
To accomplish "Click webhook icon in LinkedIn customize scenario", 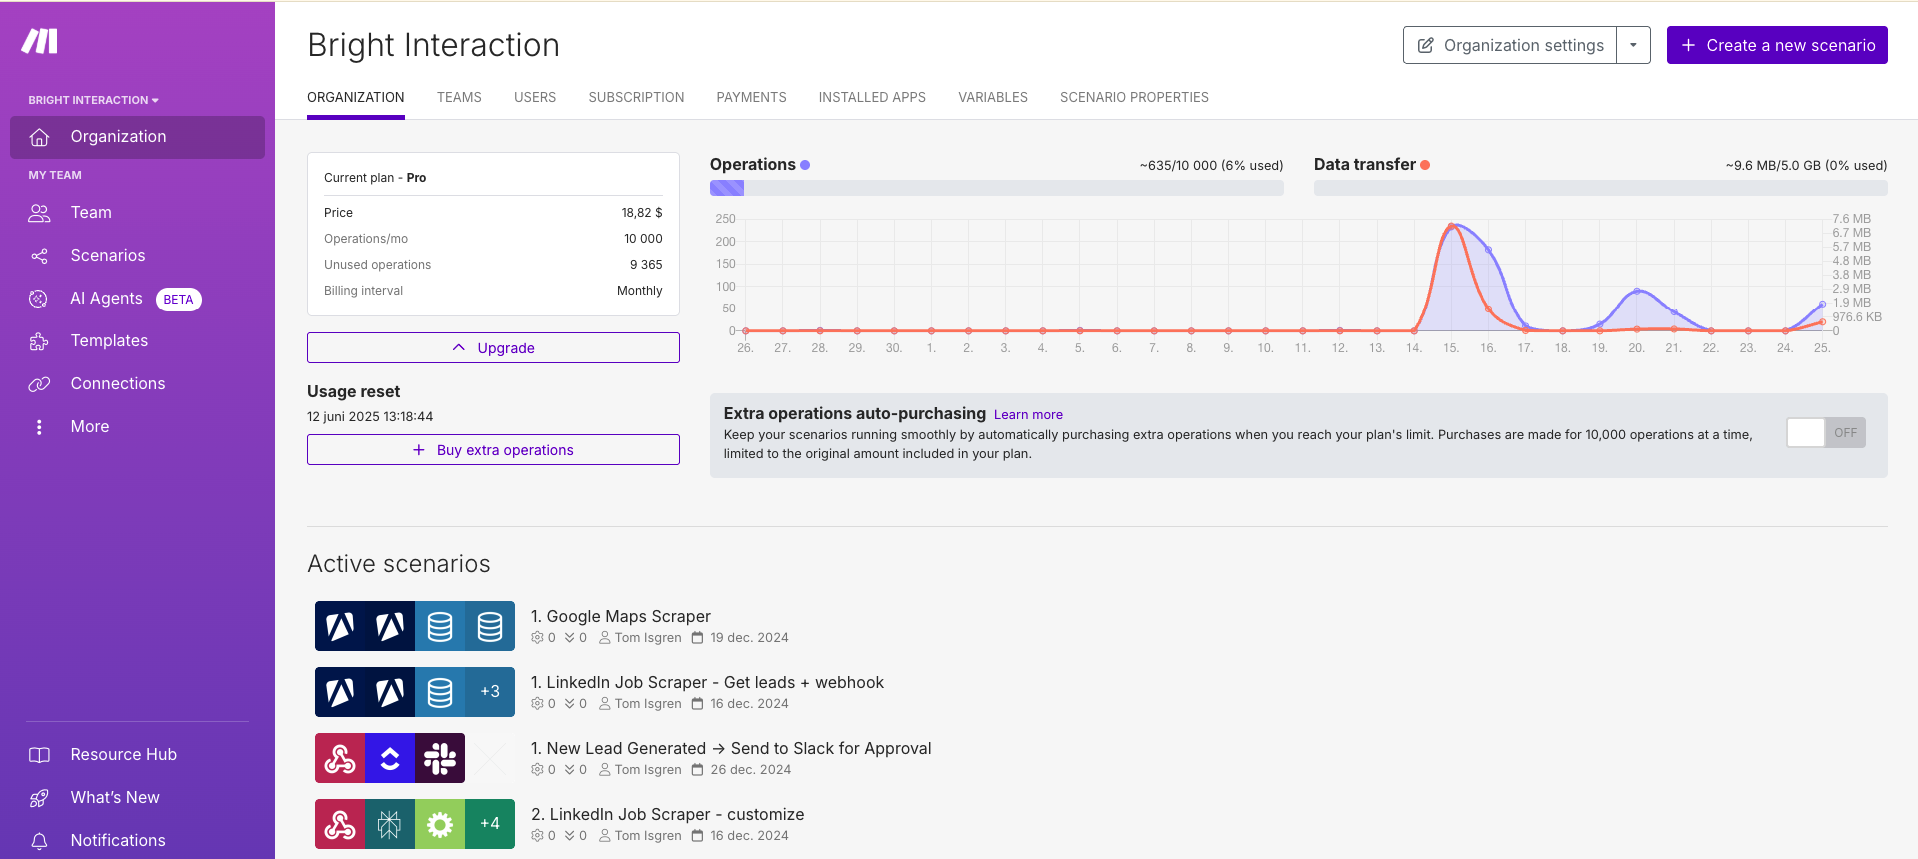I will (340, 824).
